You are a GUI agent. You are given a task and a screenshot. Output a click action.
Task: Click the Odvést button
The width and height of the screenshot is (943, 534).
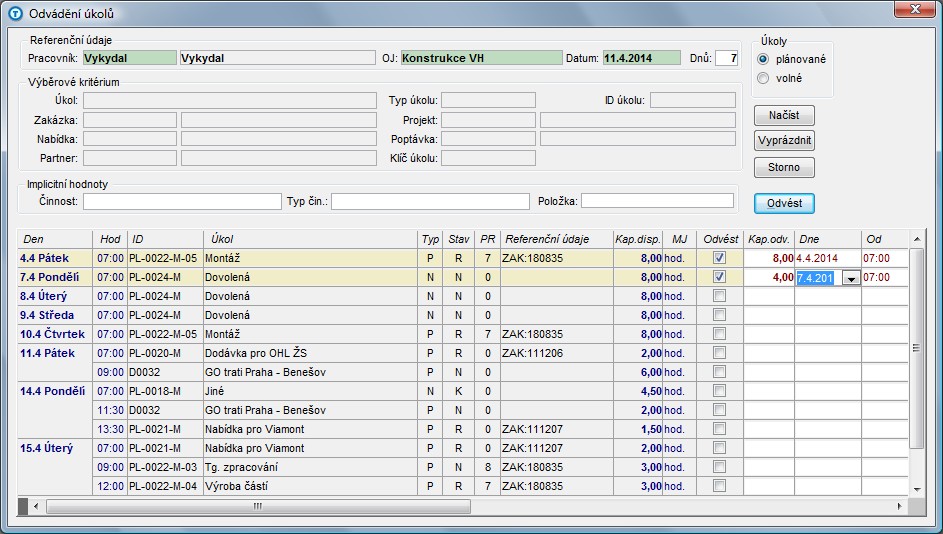tap(784, 203)
